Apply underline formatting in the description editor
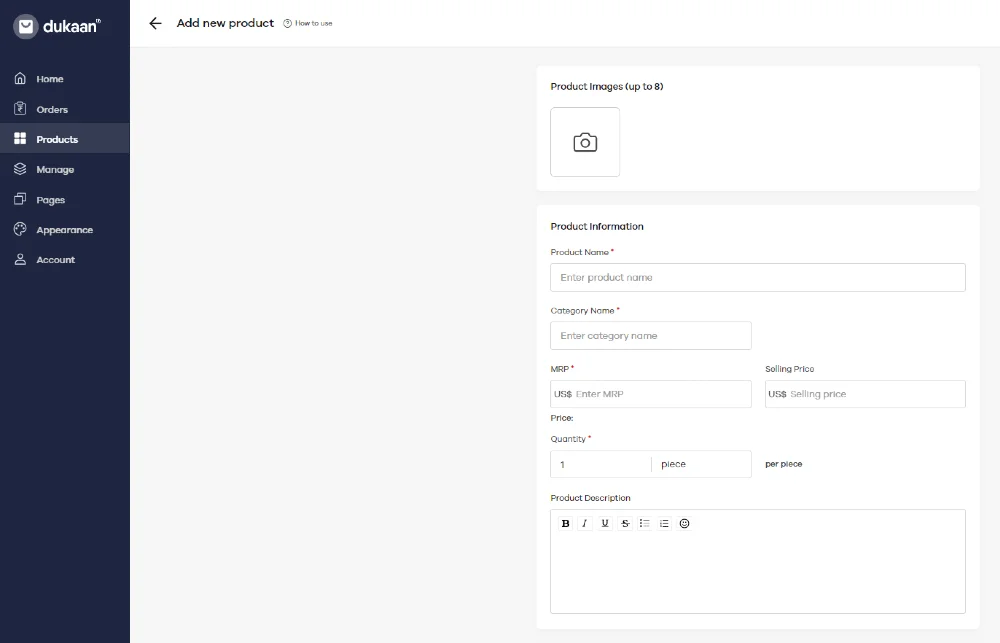Screen dimensions: 1000x643 coord(605,523)
